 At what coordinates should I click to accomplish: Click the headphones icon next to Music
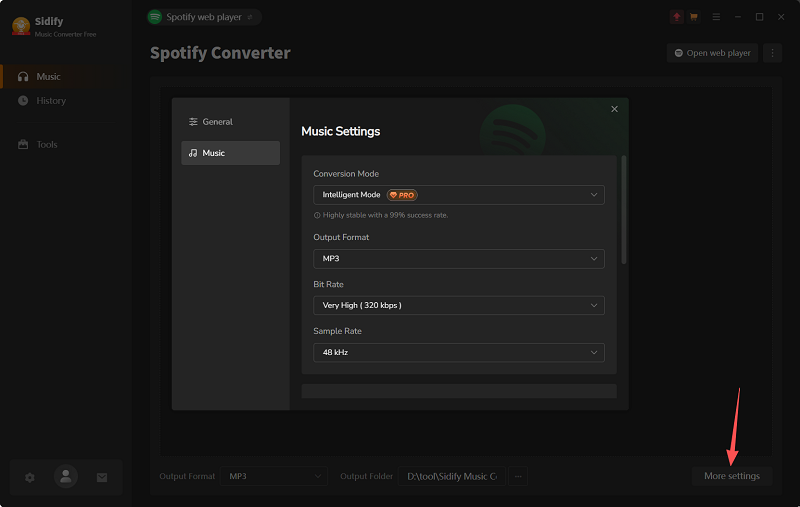pyautogui.click(x=23, y=77)
